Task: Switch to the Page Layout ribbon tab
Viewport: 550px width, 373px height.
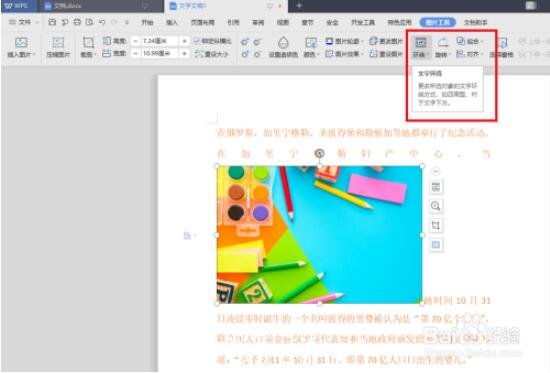Action: click(x=202, y=22)
